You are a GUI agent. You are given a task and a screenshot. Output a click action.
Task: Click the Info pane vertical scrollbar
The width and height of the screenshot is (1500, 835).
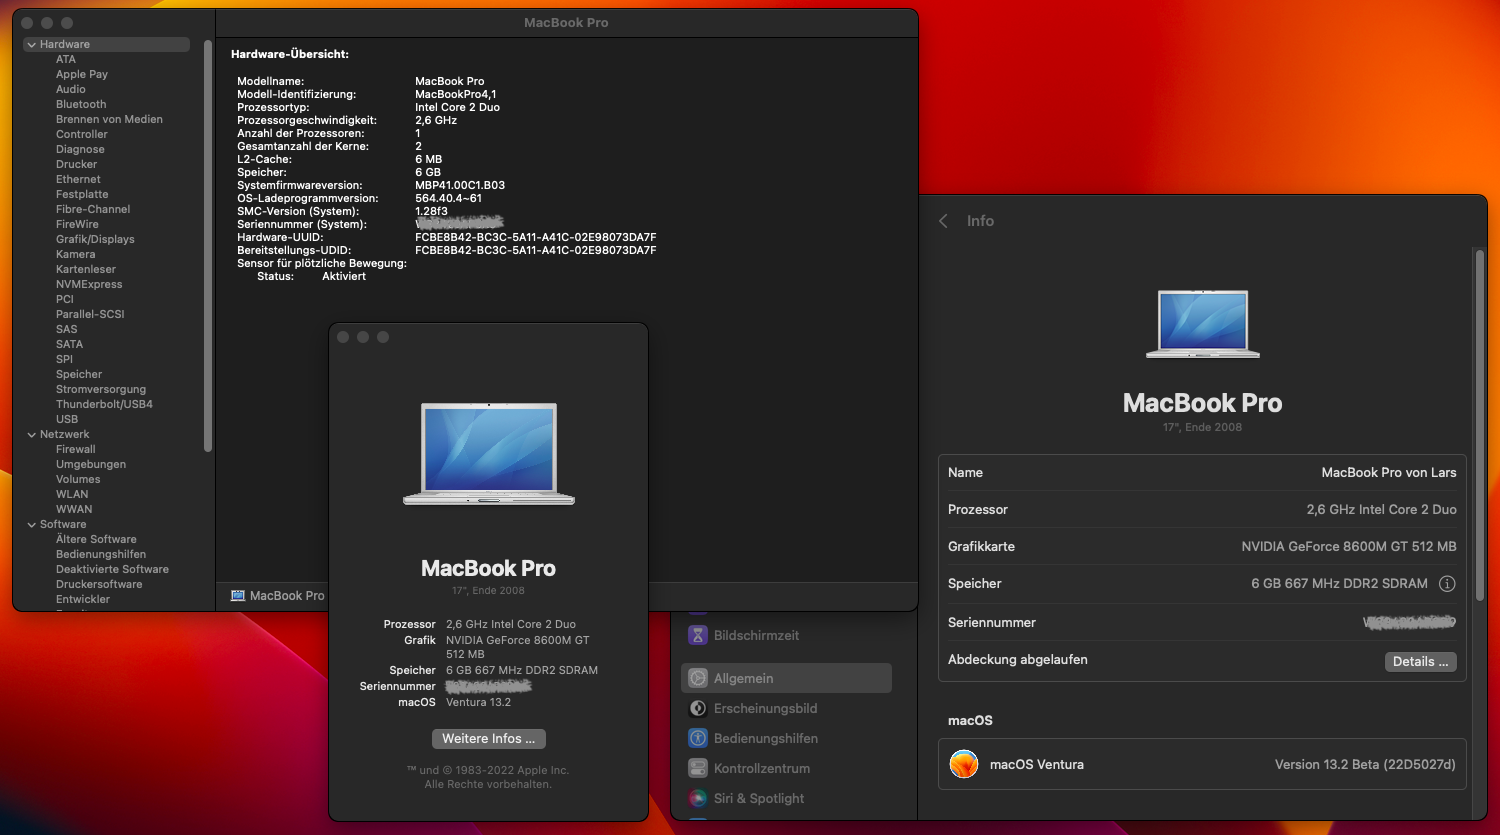[1480, 425]
